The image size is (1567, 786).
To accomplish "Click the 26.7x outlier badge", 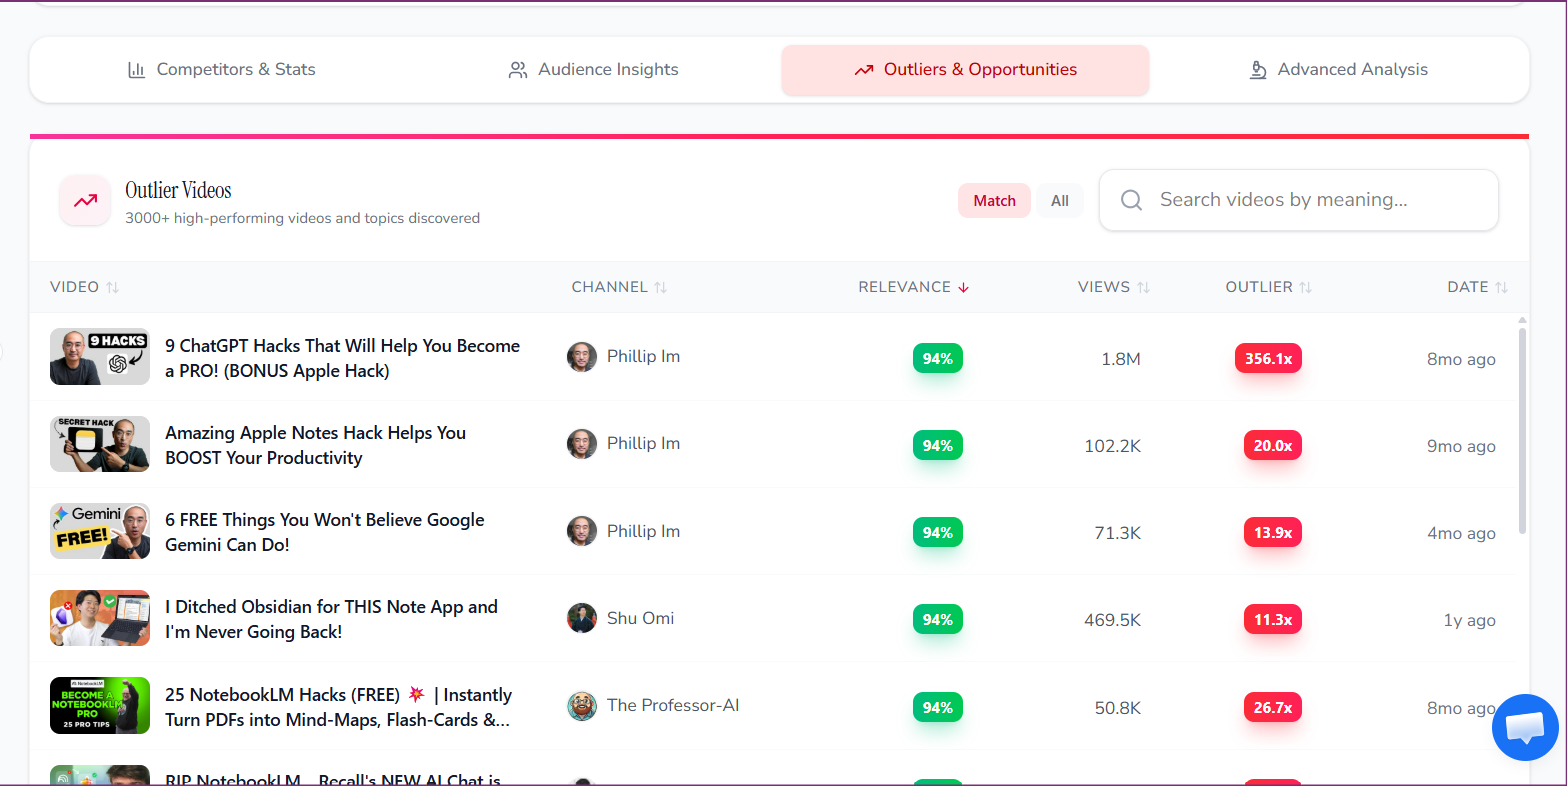I will pos(1272,707).
